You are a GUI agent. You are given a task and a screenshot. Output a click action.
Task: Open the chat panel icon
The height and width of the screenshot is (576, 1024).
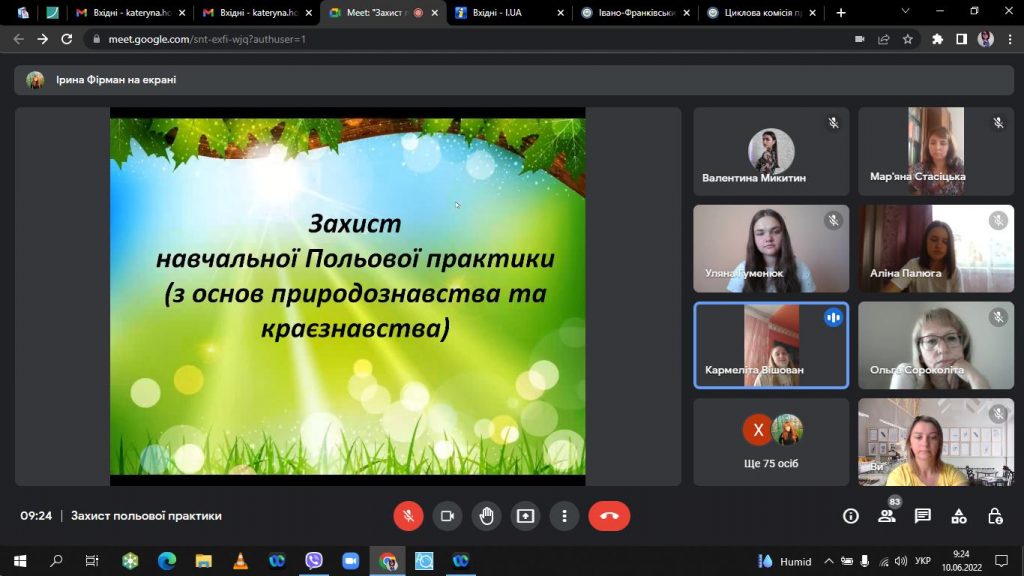(x=923, y=516)
